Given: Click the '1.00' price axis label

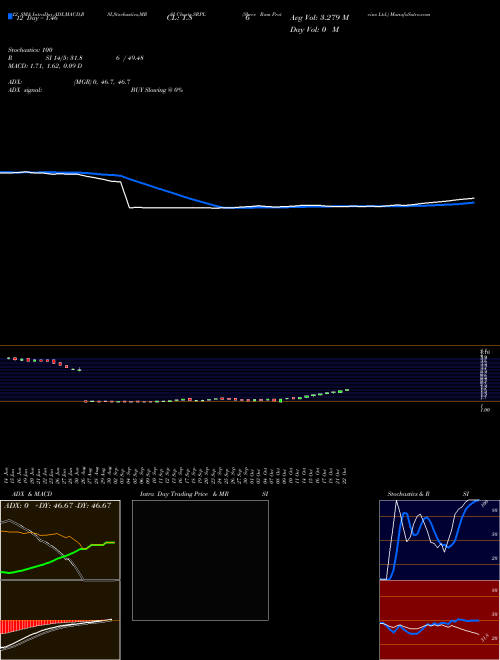Looking at the screenshot, I should [485, 409].
